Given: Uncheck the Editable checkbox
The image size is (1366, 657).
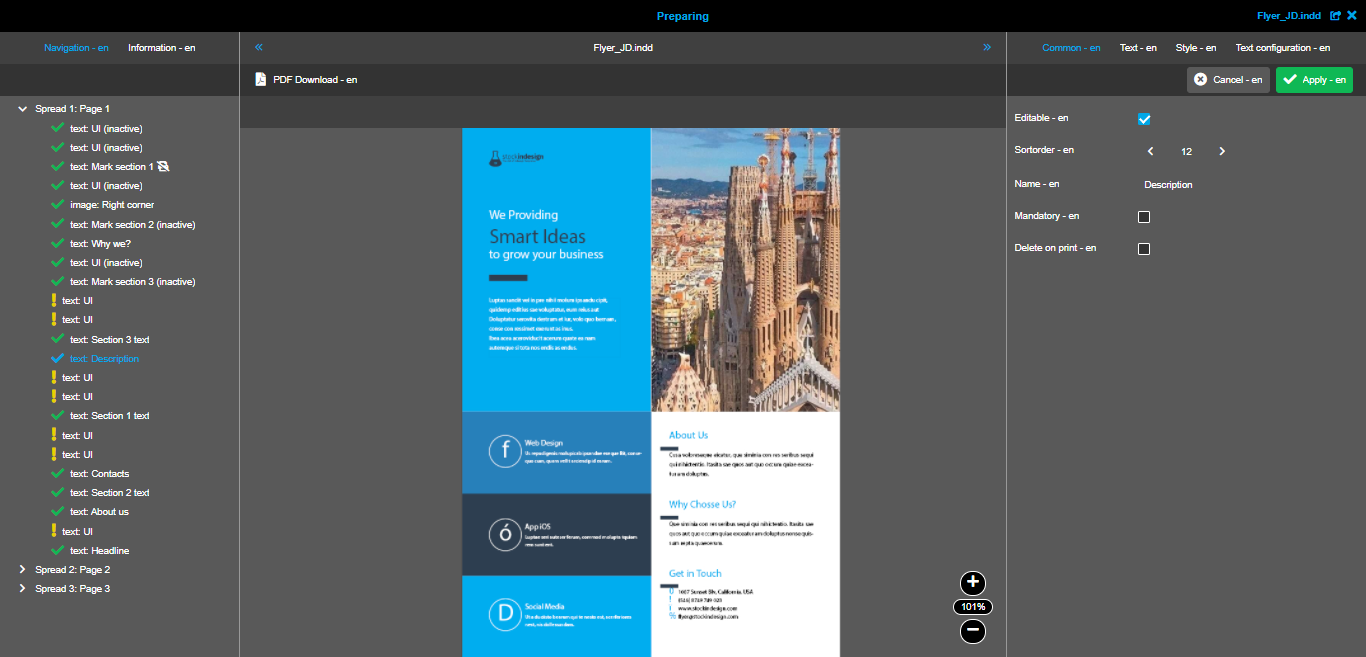Looking at the screenshot, I should [1144, 119].
